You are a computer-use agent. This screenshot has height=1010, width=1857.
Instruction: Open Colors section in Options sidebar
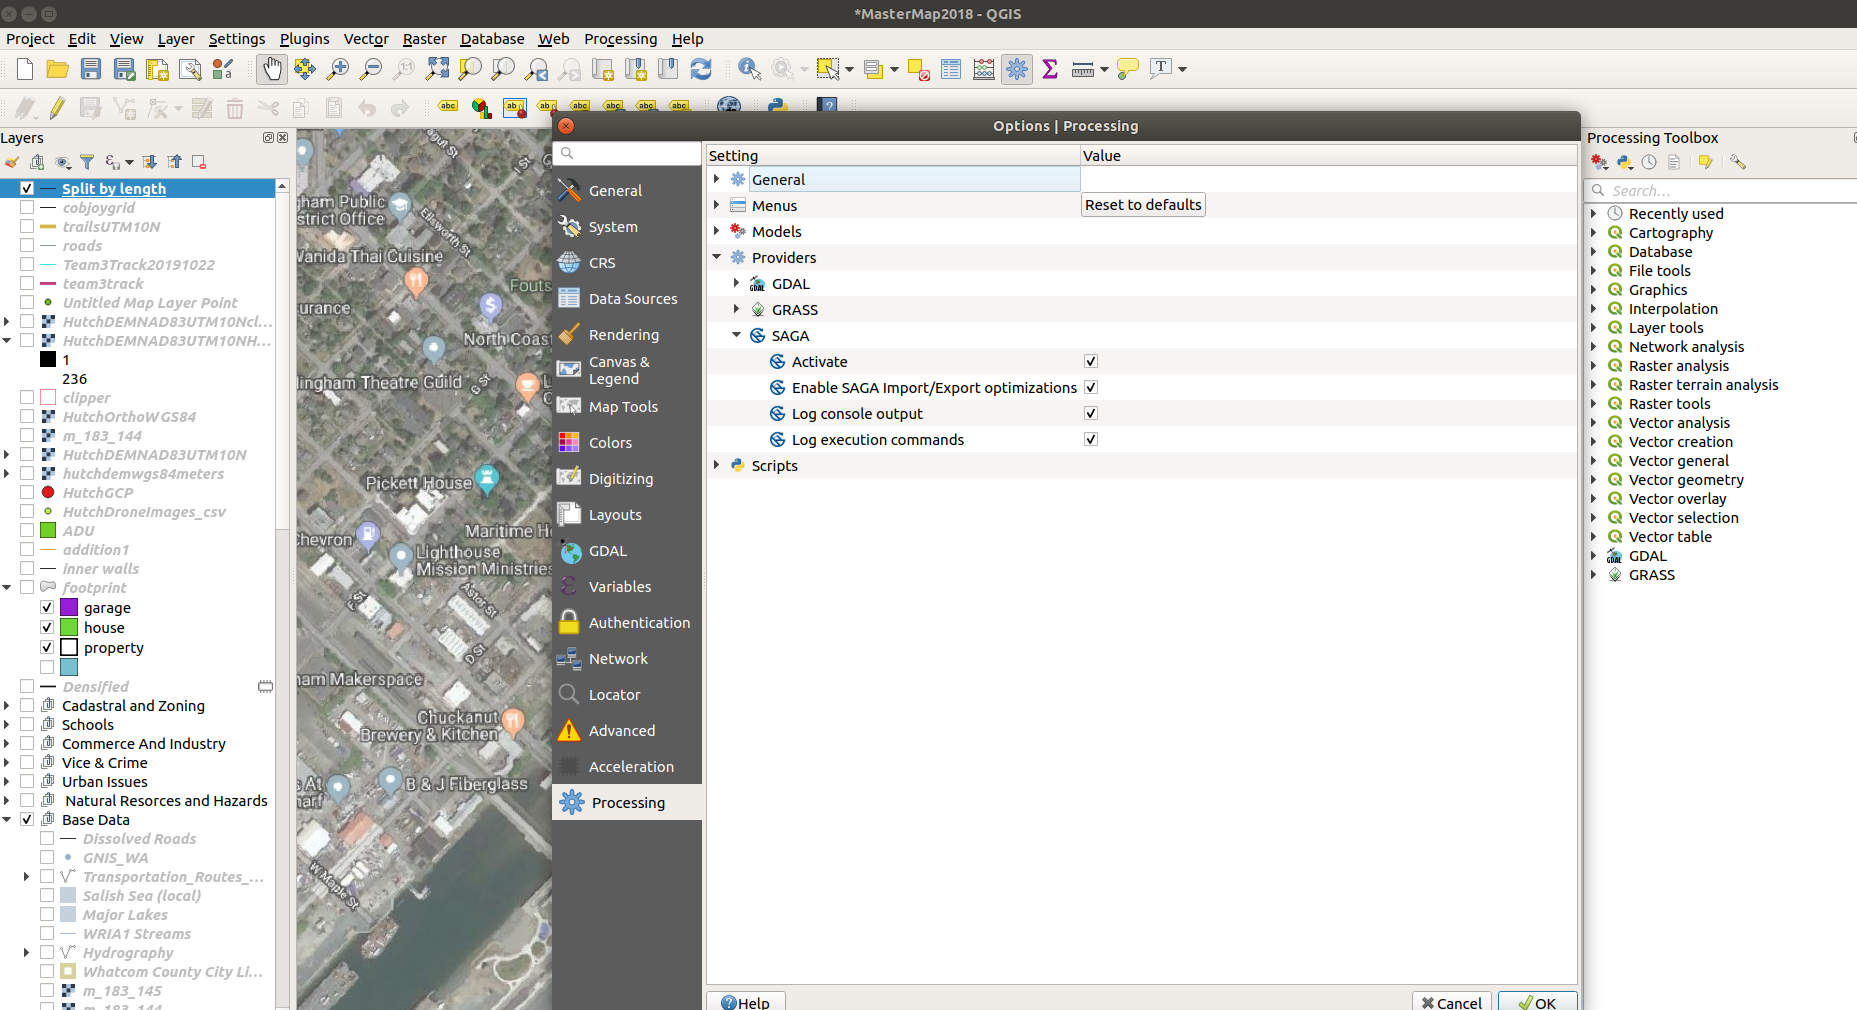(627, 442)
